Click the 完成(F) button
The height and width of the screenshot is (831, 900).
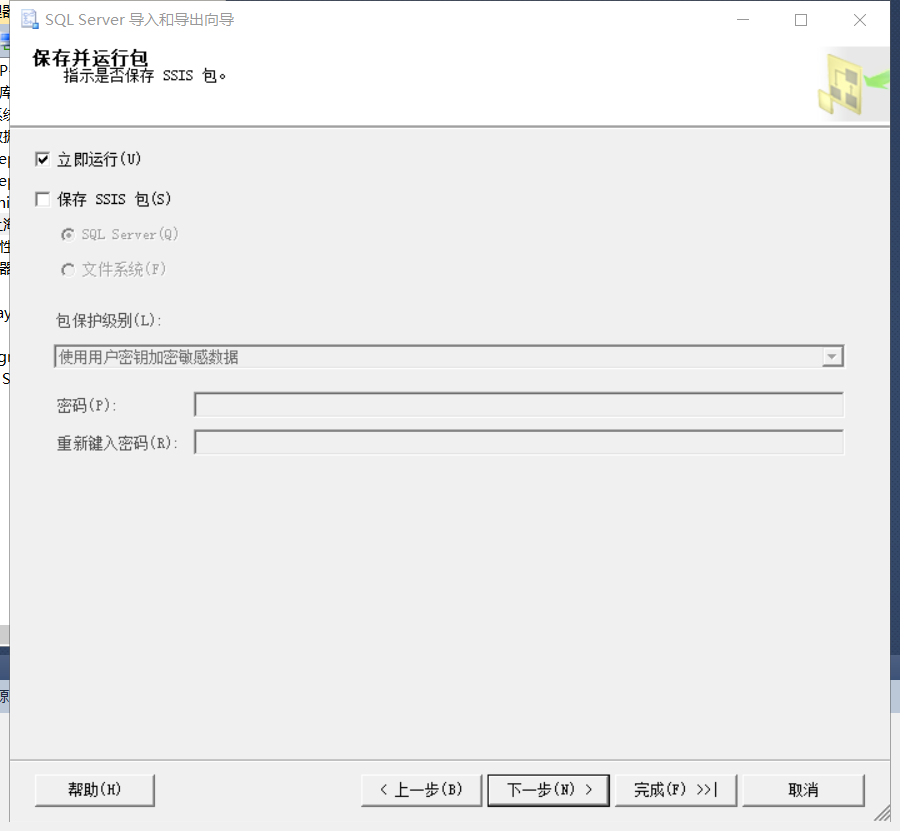(676, 790)
